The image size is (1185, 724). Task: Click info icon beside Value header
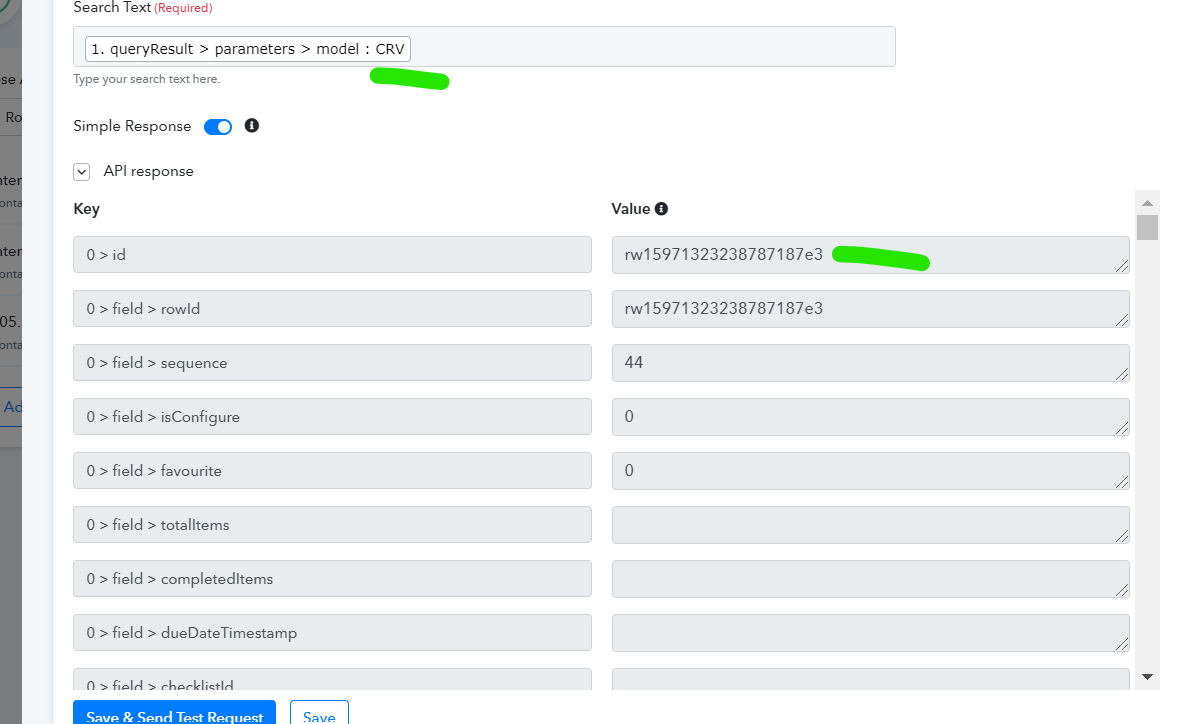[661, 209]
